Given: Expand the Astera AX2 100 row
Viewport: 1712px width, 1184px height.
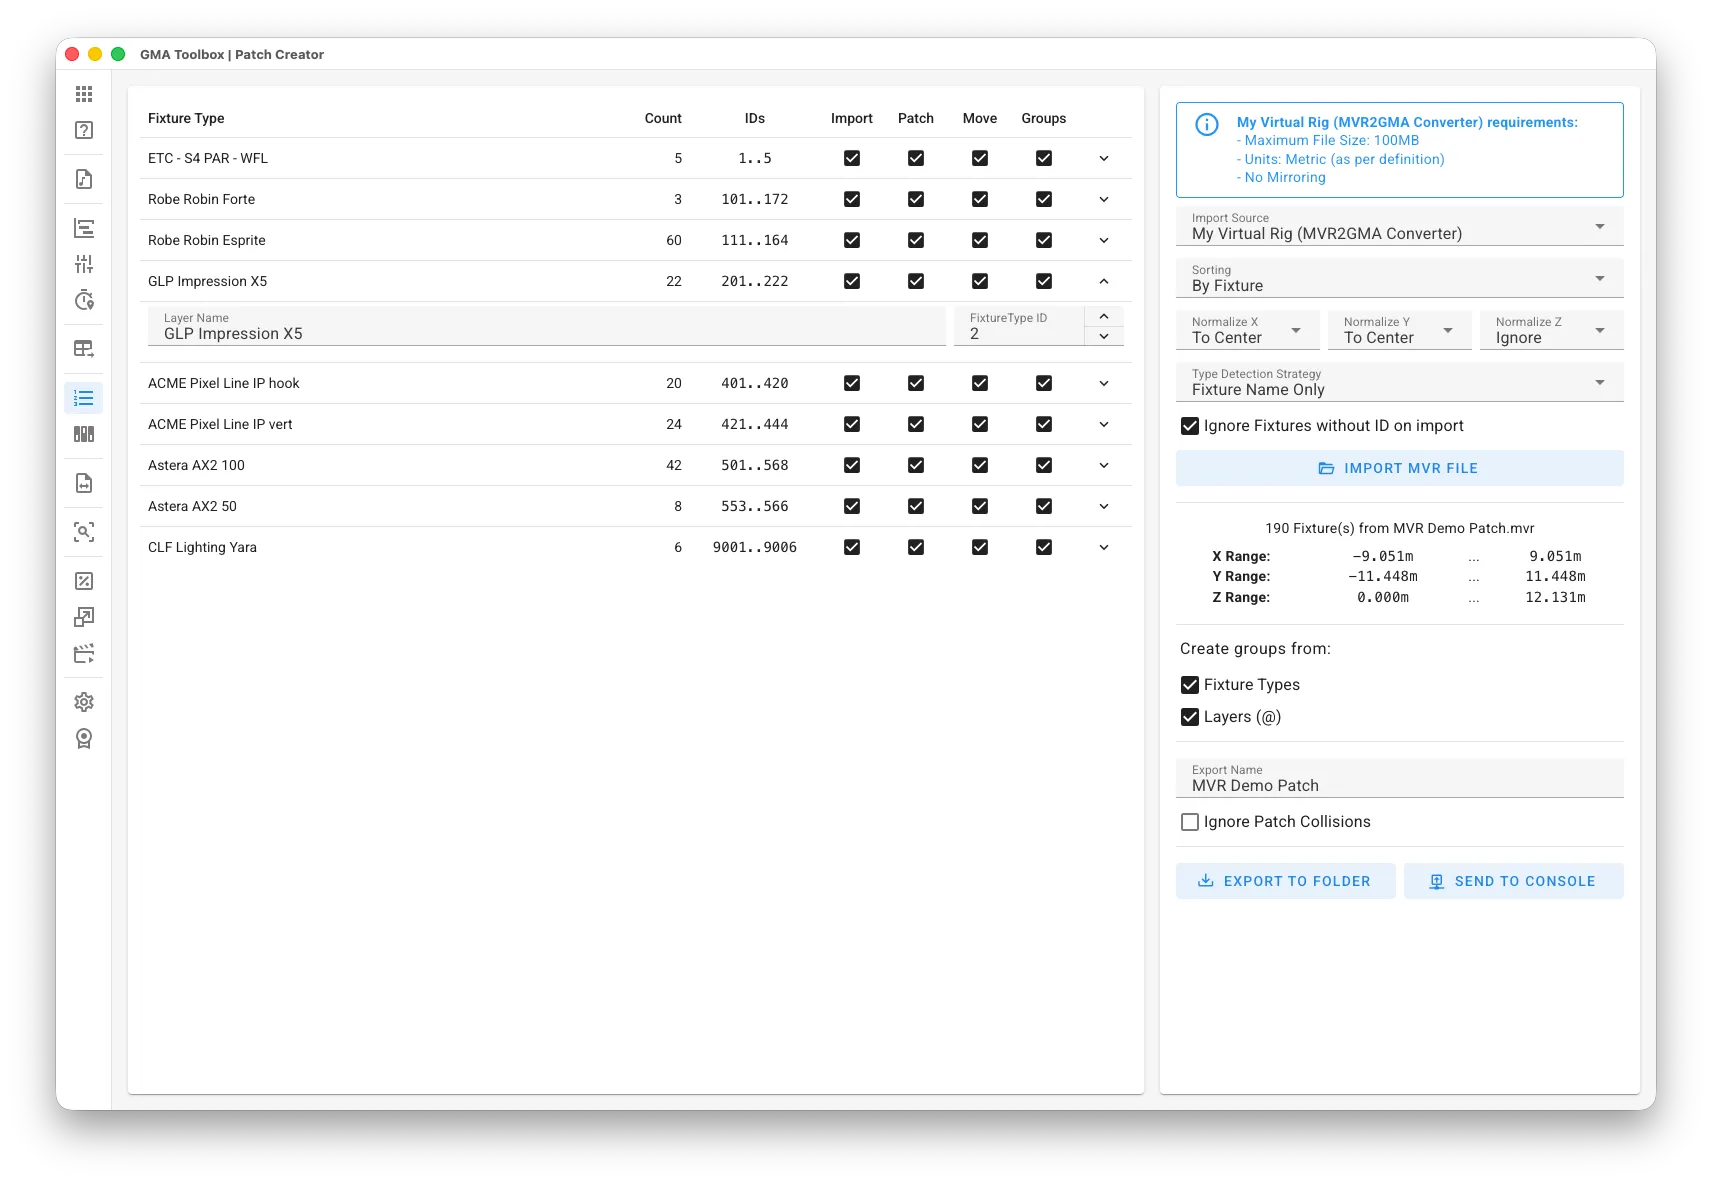Looking at the screenshot, I should pos(1104,465).
